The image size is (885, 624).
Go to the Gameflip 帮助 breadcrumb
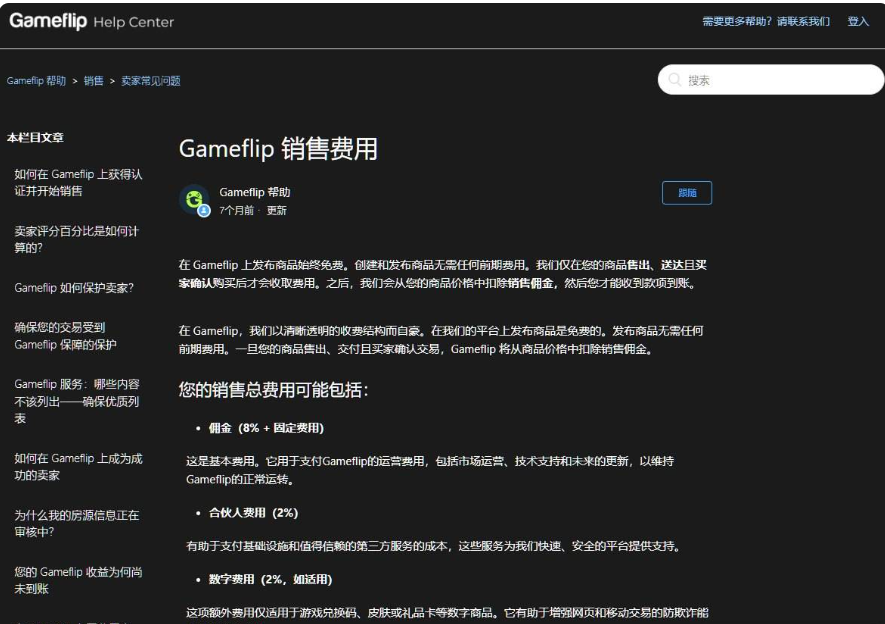tap(36, 81)
